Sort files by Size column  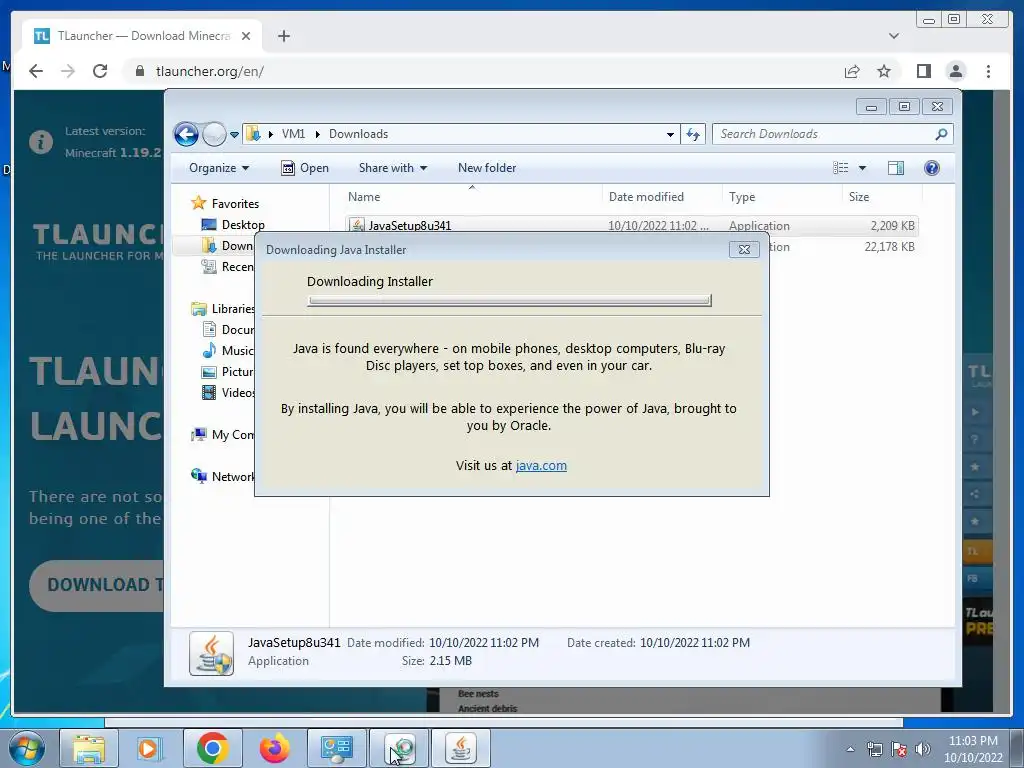(882, 197)
